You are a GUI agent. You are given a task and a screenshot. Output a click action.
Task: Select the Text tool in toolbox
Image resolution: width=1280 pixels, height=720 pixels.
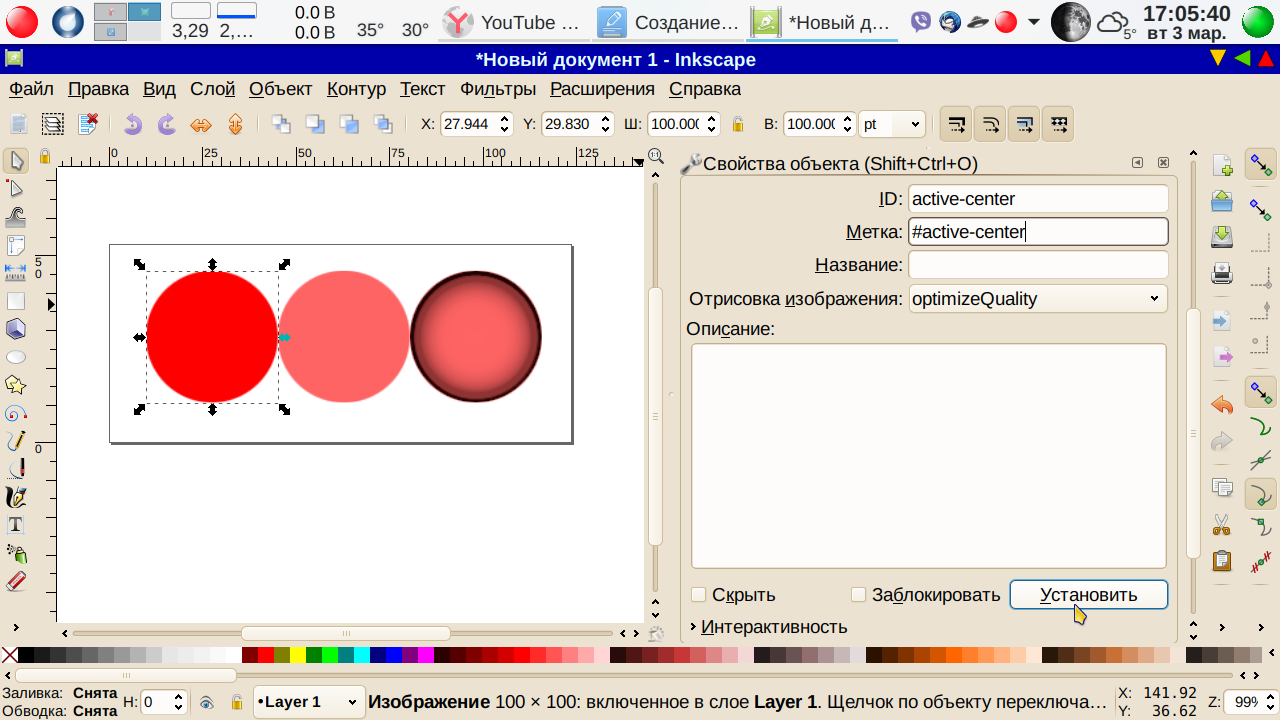[x=15, y=525]
